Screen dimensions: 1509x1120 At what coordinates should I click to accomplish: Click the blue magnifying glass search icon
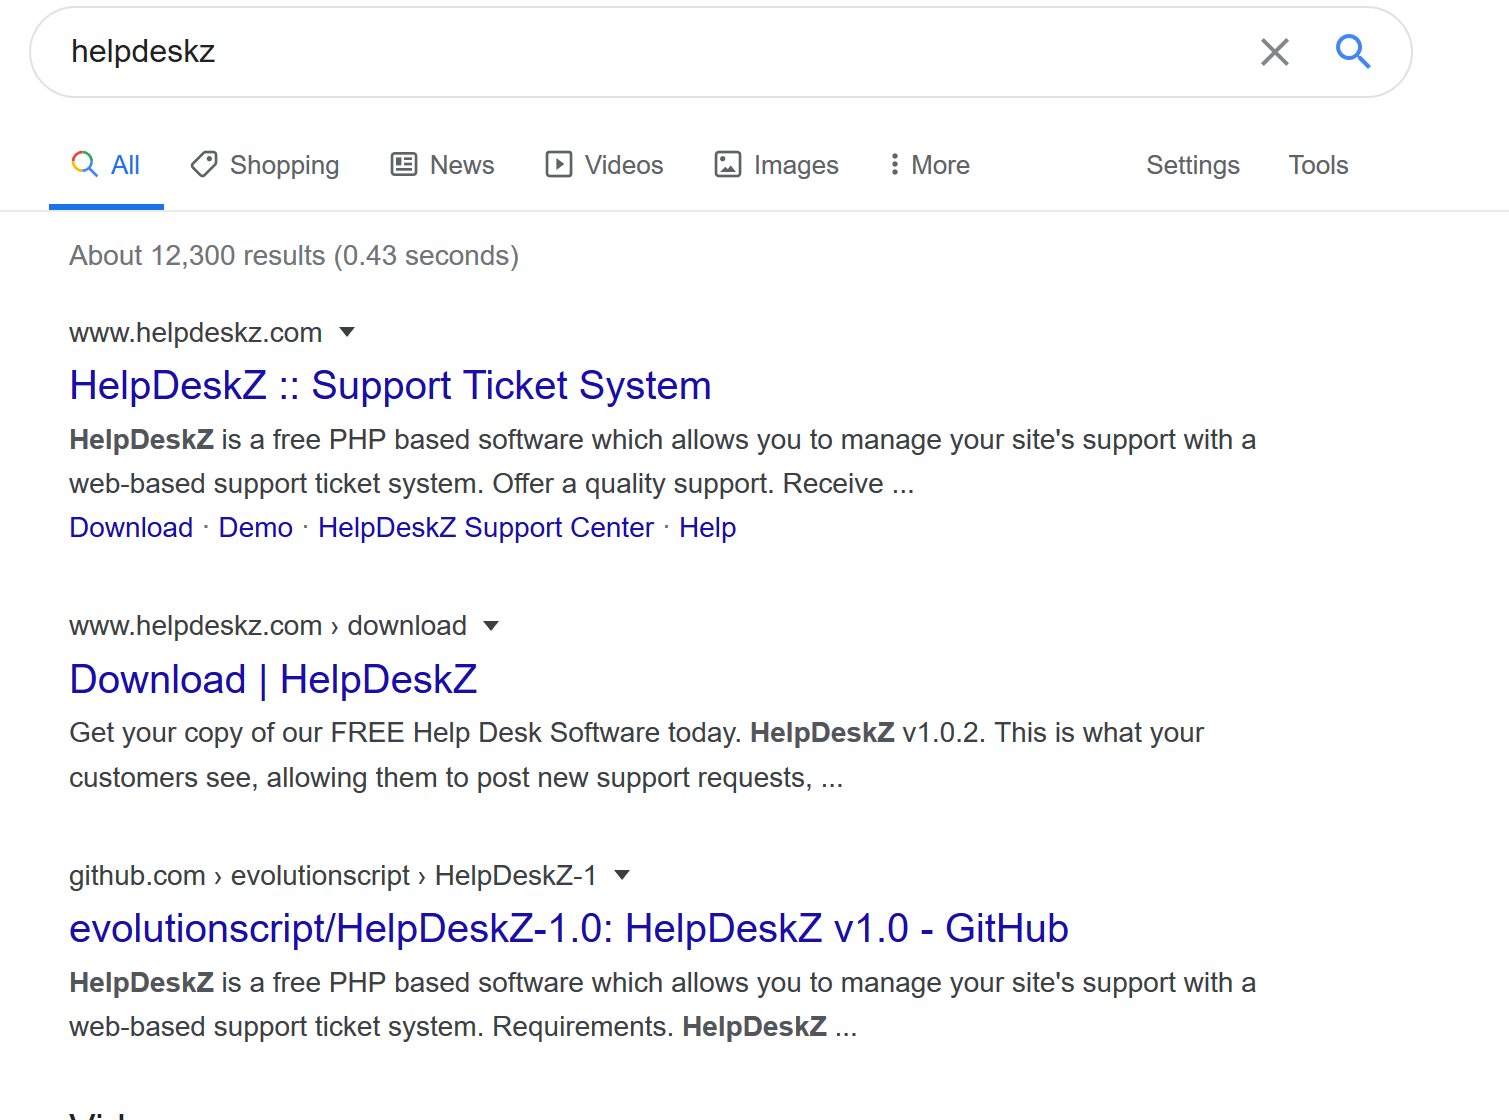pos(1352,51)
